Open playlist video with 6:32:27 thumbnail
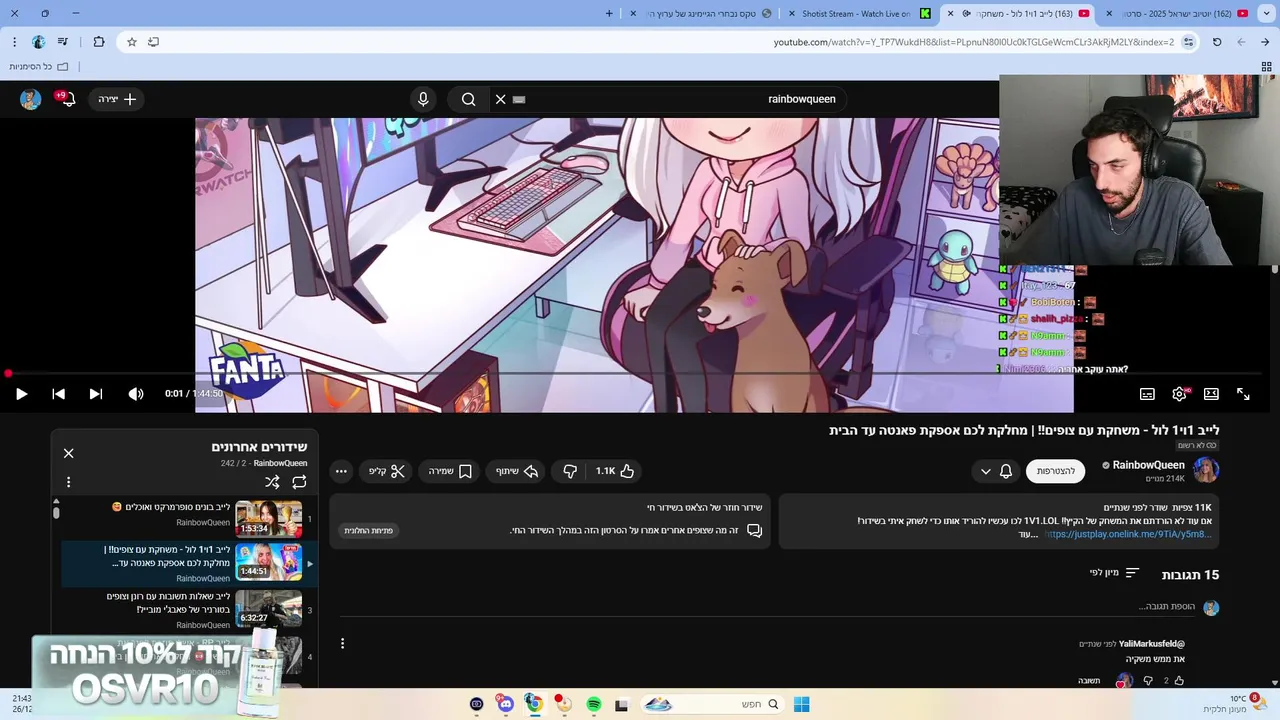The height and width of the screenshot is (720, 1280). (x=268, y=609)
